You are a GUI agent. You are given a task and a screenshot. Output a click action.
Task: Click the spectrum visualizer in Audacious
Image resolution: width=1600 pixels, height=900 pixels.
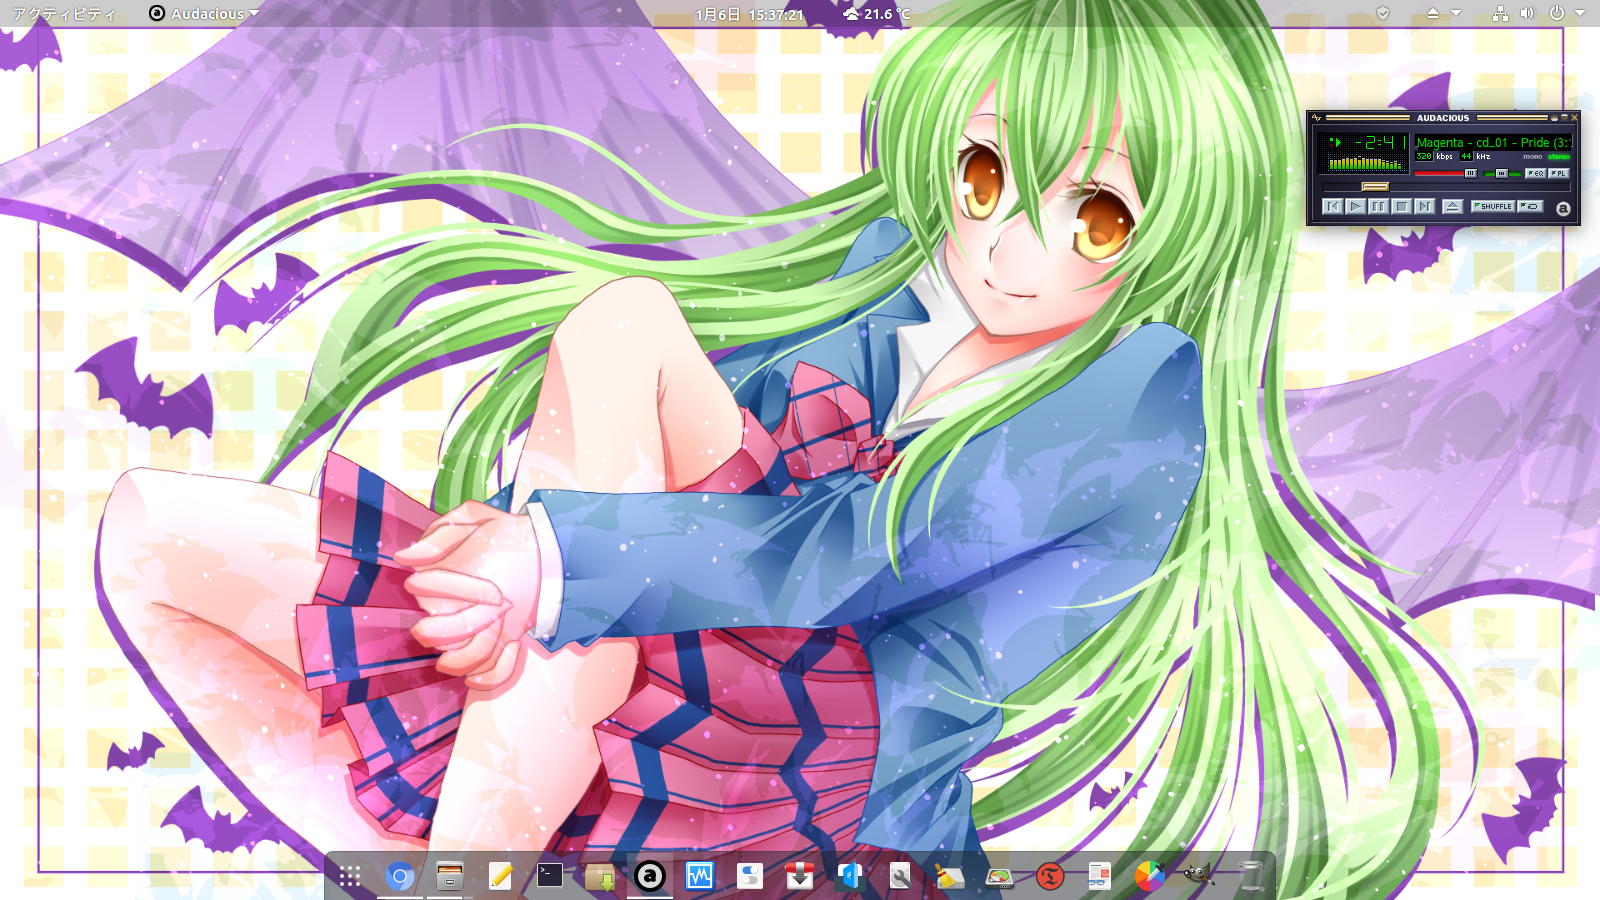(1367, 162)
